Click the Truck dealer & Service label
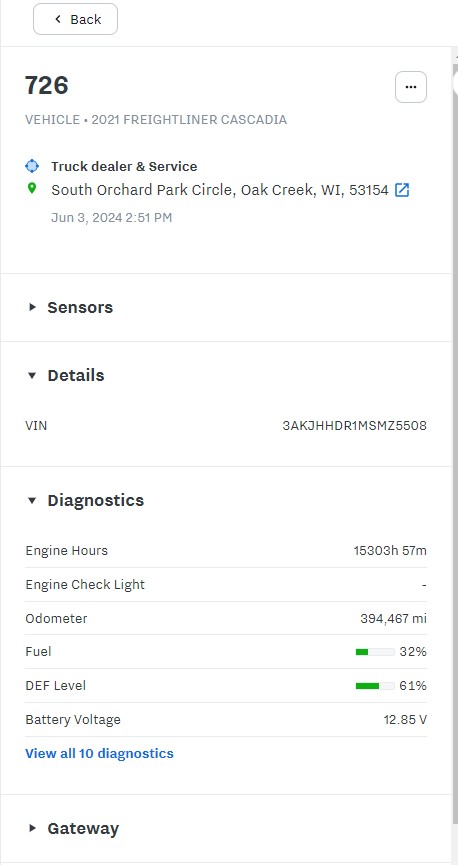Screen dimensions: 458x865 (x=124, y=167)
